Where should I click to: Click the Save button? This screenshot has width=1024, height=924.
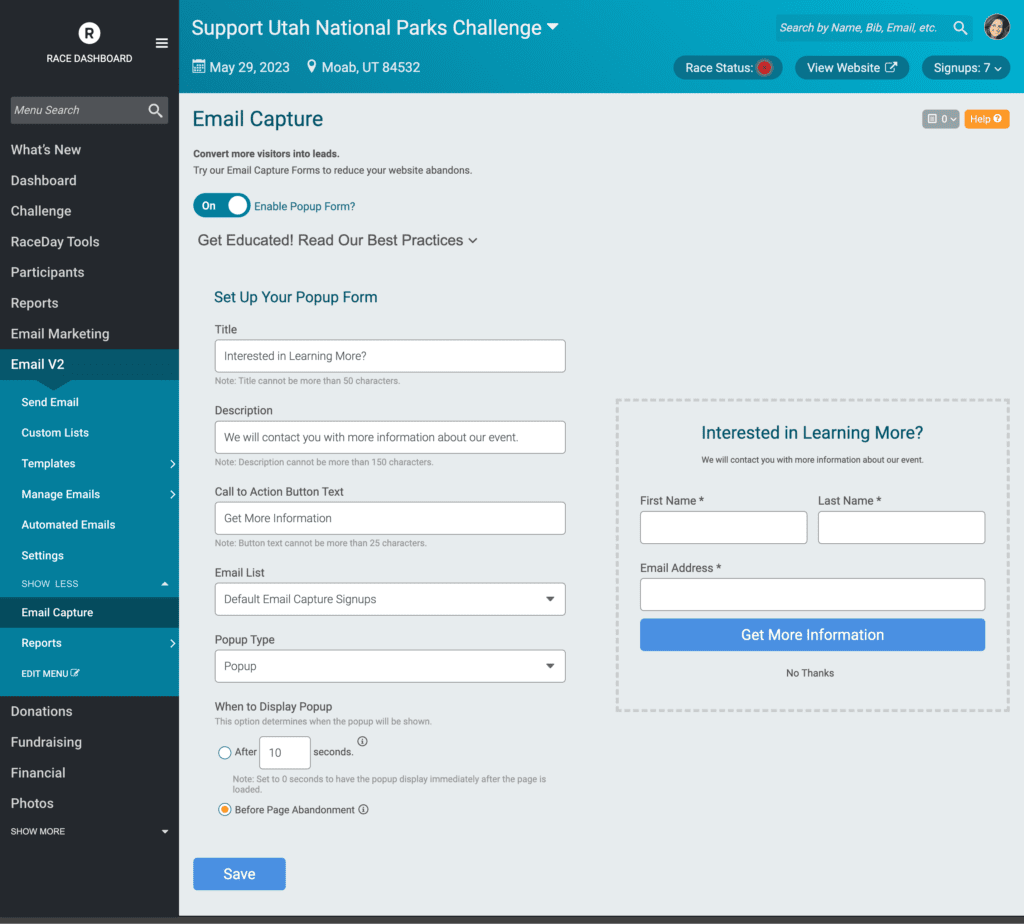(x=239, y=874)
